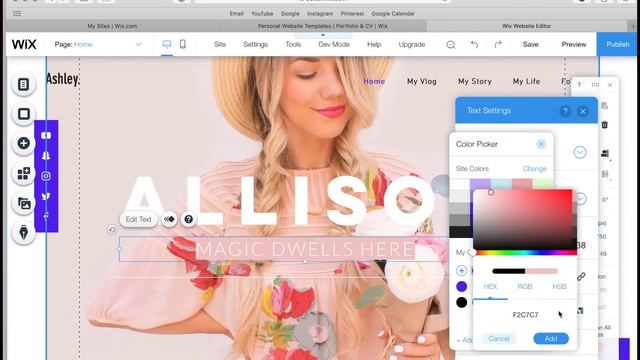Open the Page Home dropdown
The width and height of the screenshot is (640, 360).
click(x=98, y=44)
